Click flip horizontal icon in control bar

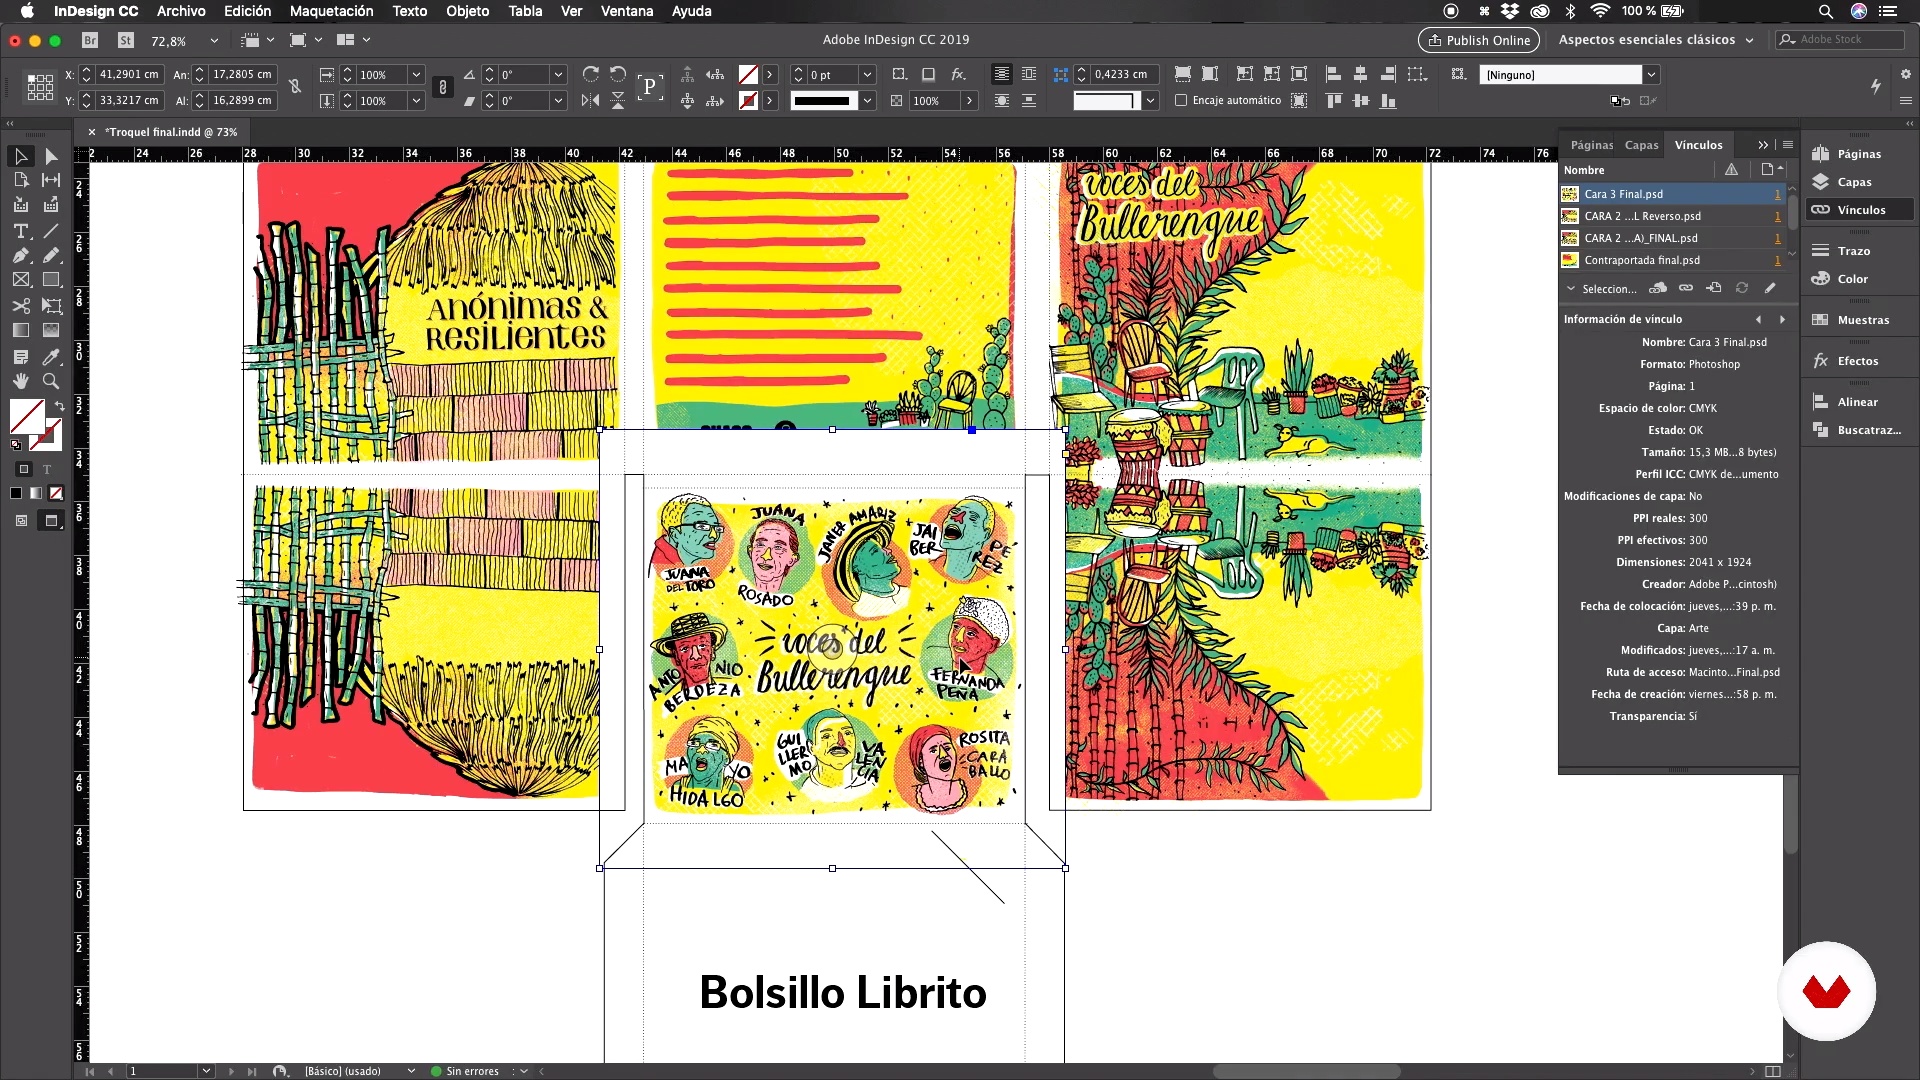pyautogui.click(x=591, y=100)
